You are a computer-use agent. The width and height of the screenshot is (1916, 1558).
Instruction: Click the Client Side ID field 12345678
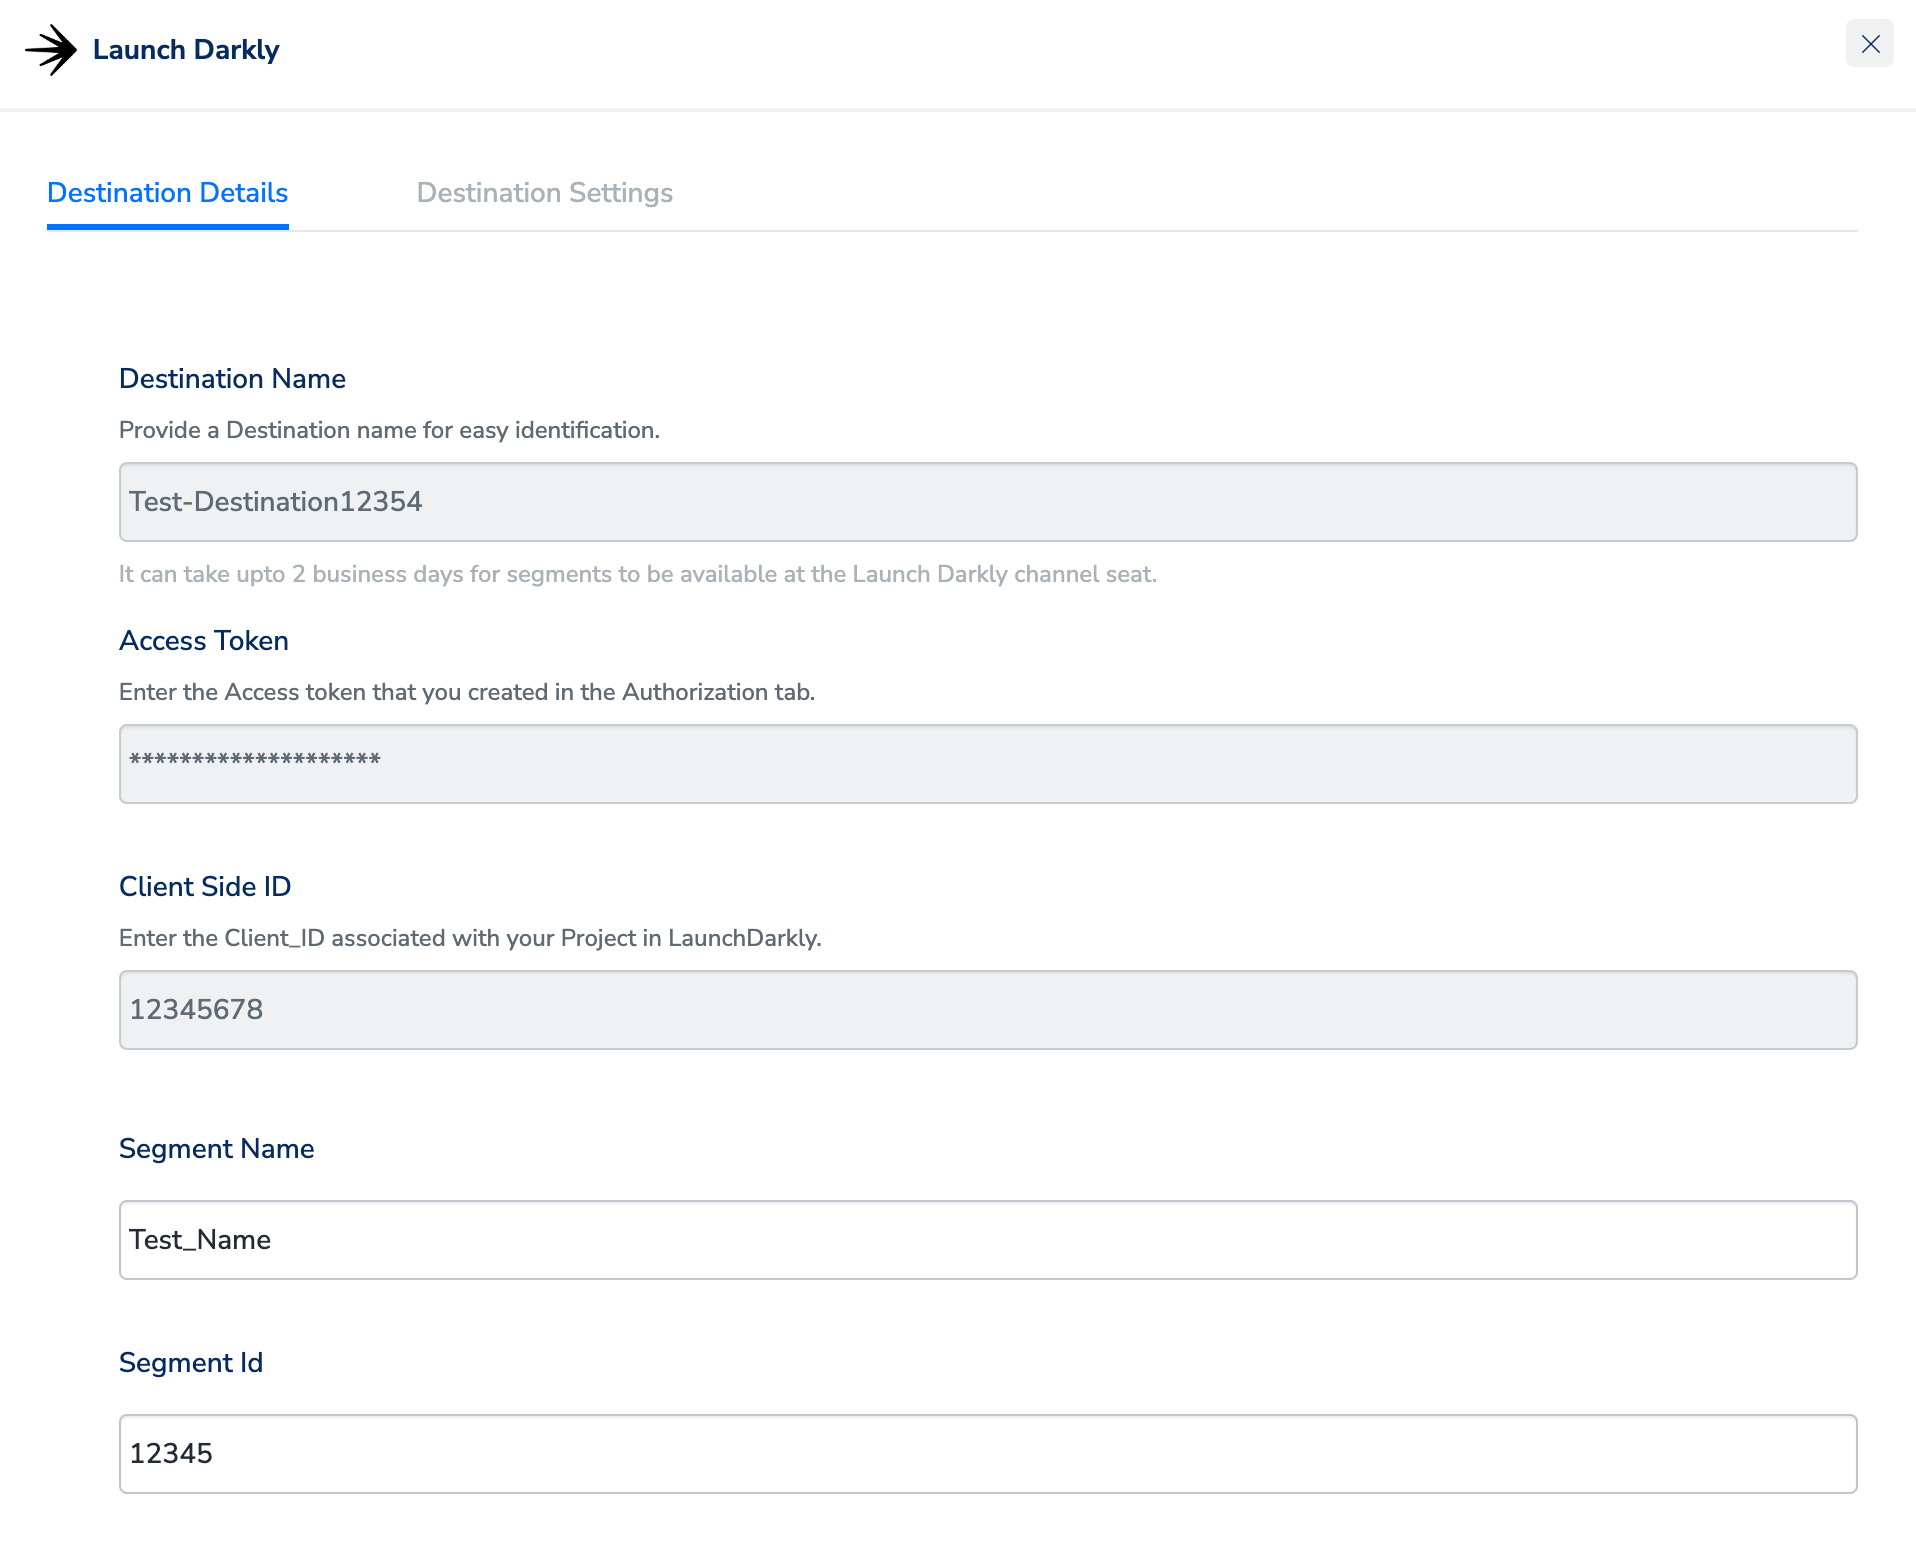988,1010
